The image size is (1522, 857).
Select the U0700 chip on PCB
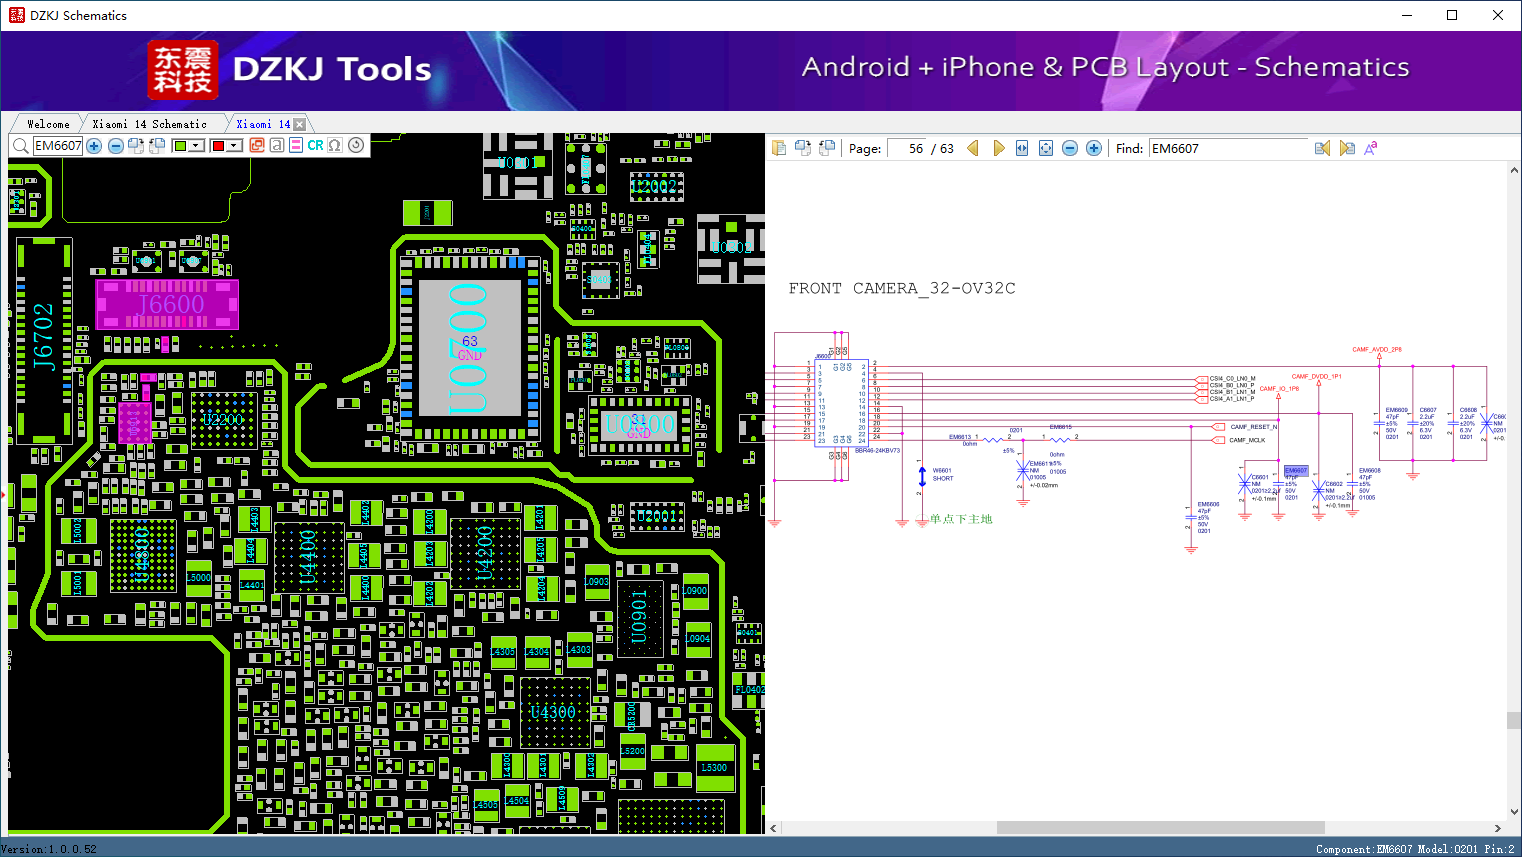point(469,348)
